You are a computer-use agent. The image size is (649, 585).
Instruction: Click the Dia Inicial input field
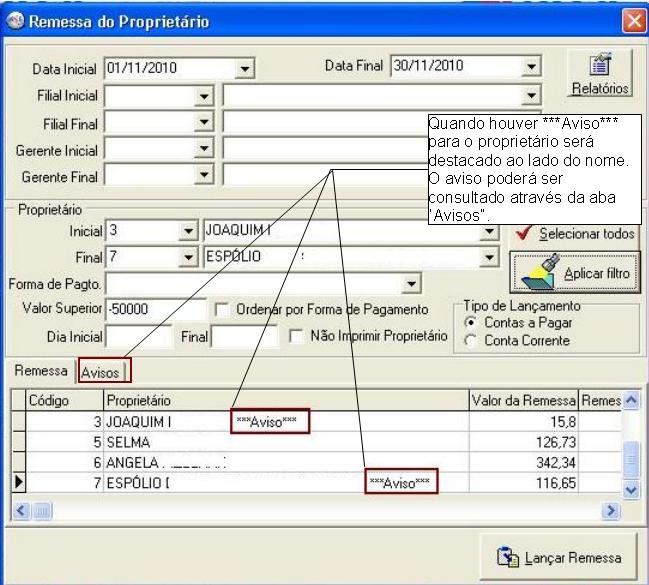pyautogui.click(x=140, y=337)
